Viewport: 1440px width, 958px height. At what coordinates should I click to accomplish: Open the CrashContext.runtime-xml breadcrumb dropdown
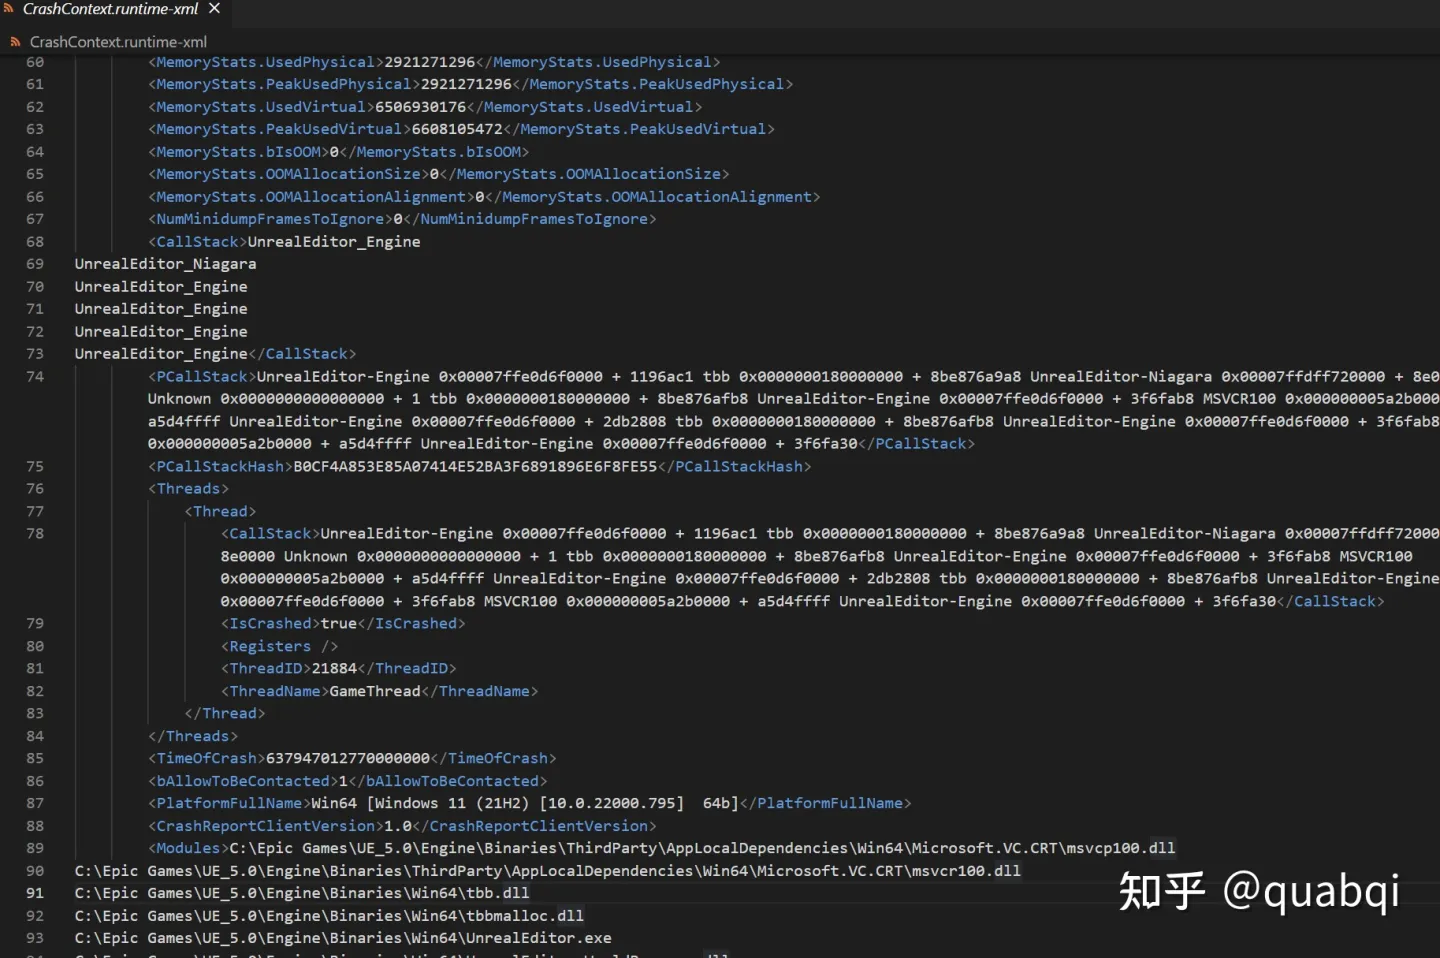coord(119,42)
